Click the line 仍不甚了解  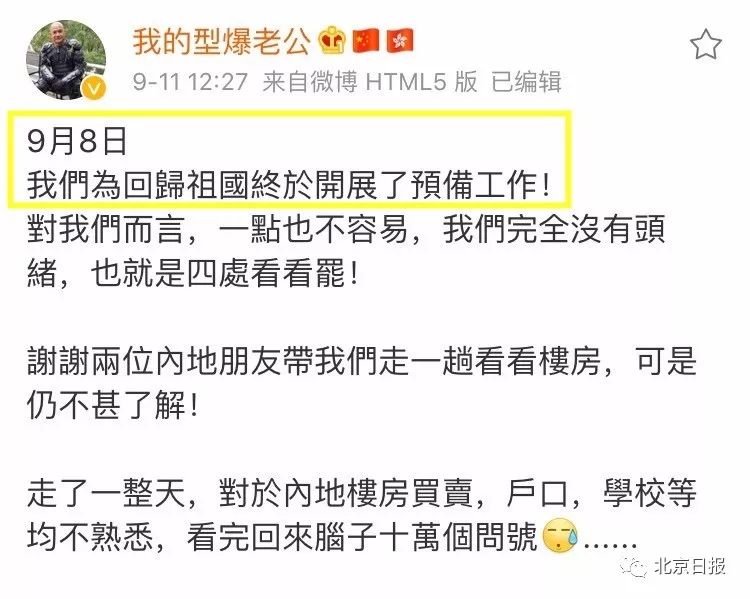pyautogui.click(x=112, y=405)
